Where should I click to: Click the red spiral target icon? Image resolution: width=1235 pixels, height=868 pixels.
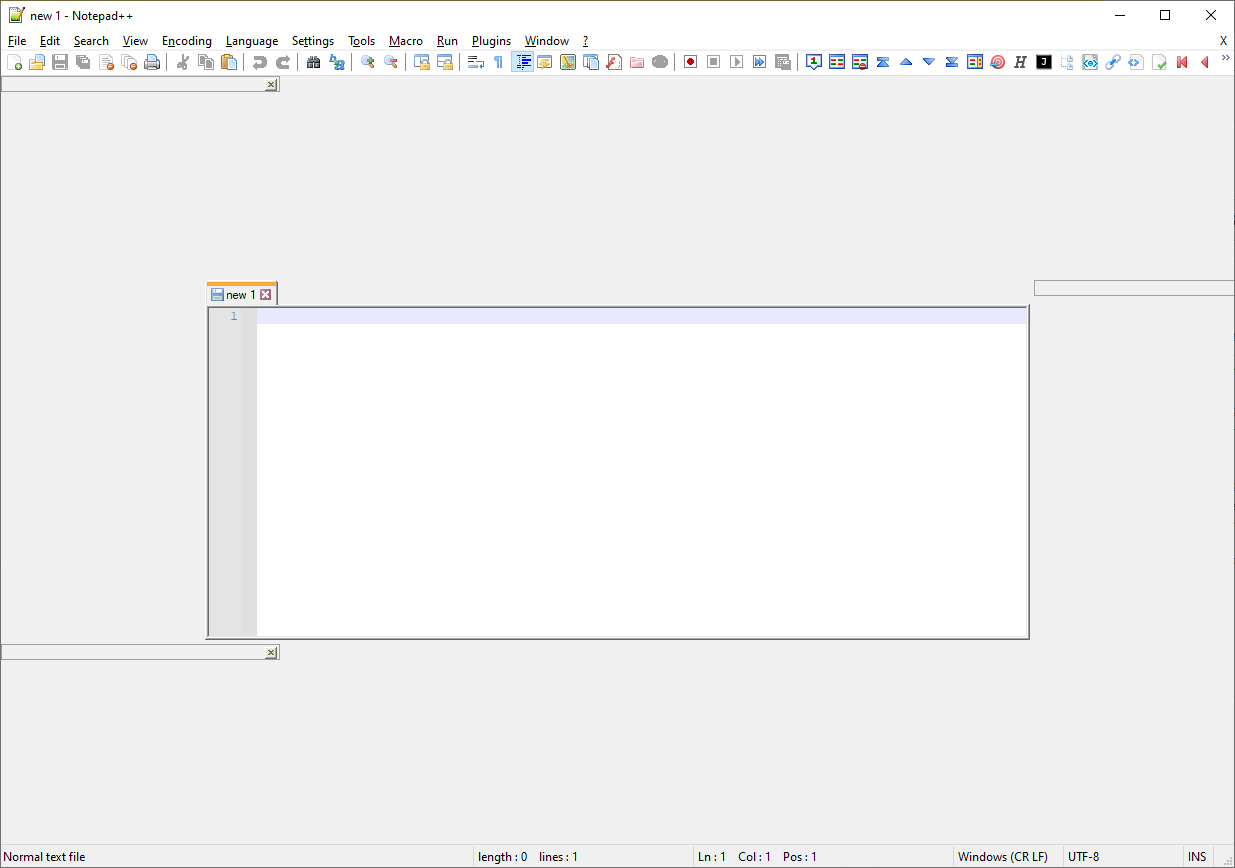tap(998, 62)
